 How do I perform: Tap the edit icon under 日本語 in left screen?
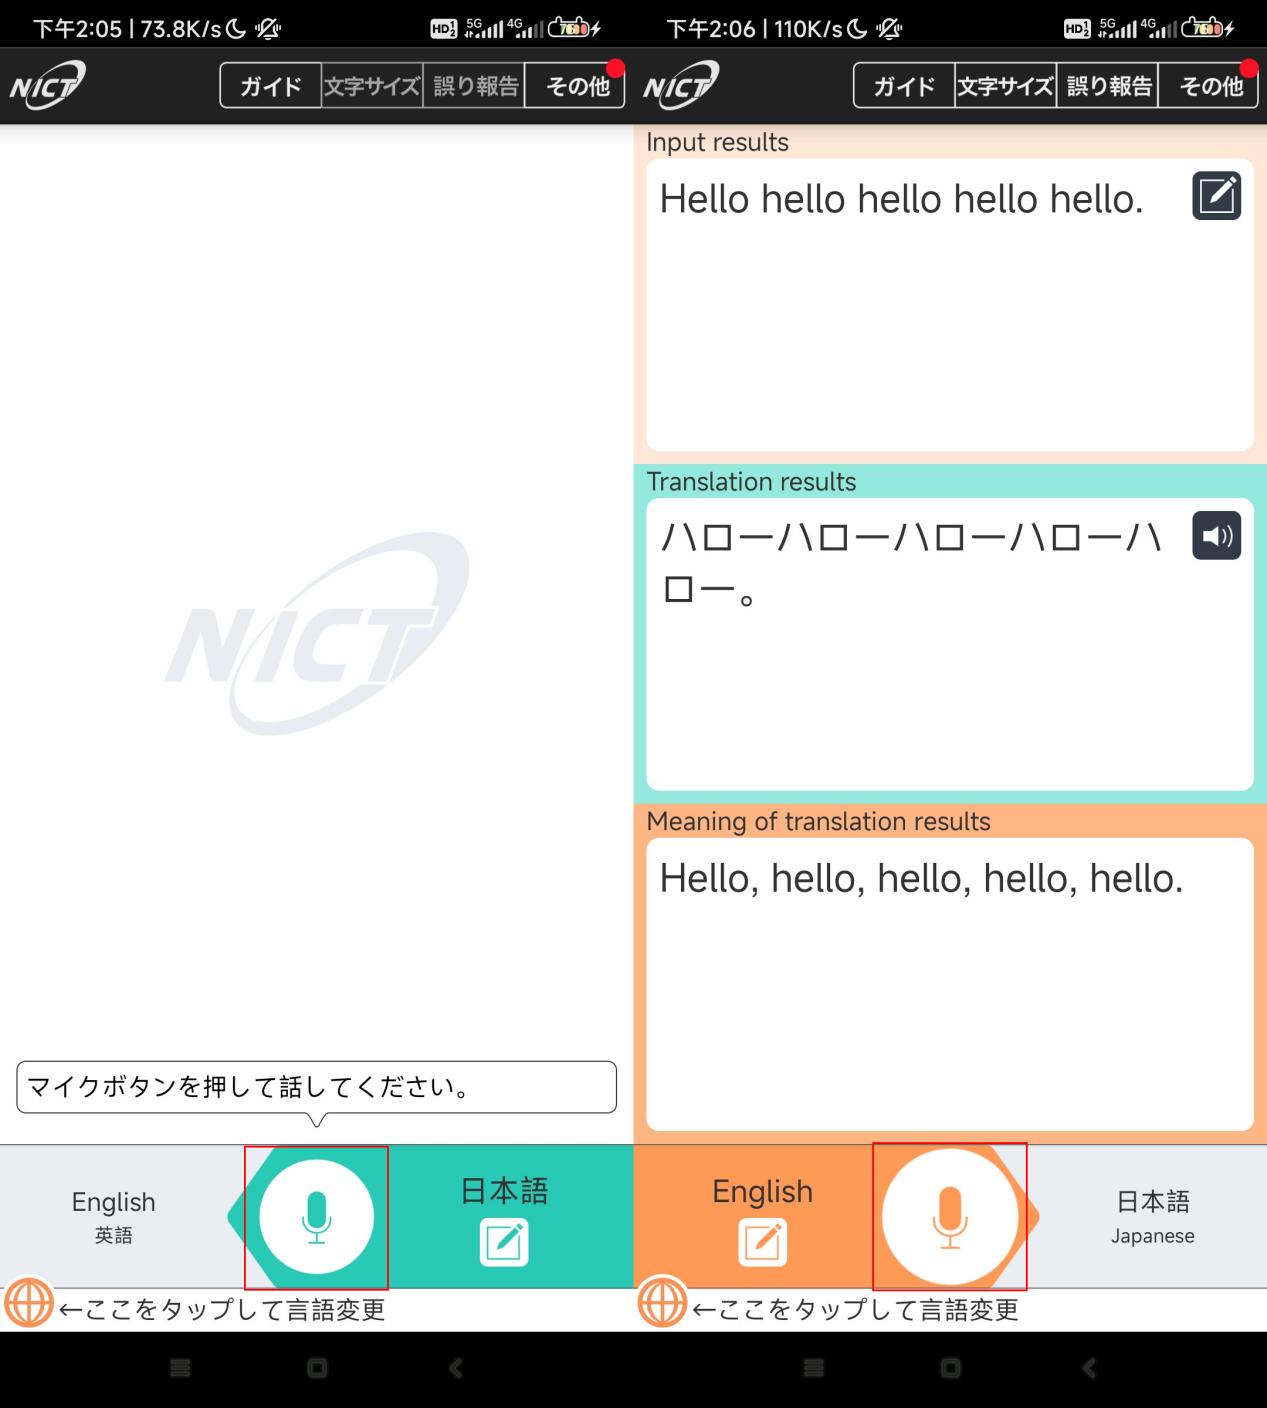point(504,1243)
